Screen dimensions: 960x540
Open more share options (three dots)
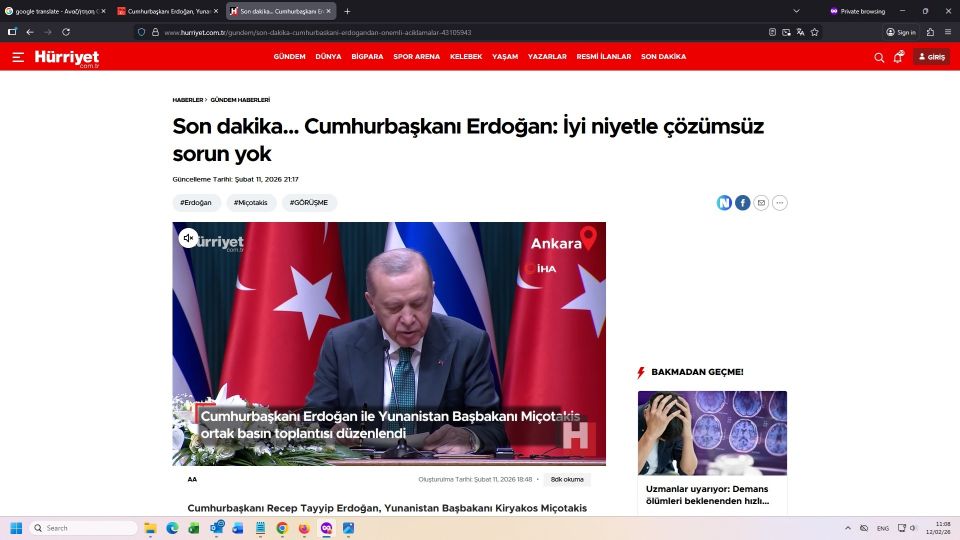tap(779, 203)
